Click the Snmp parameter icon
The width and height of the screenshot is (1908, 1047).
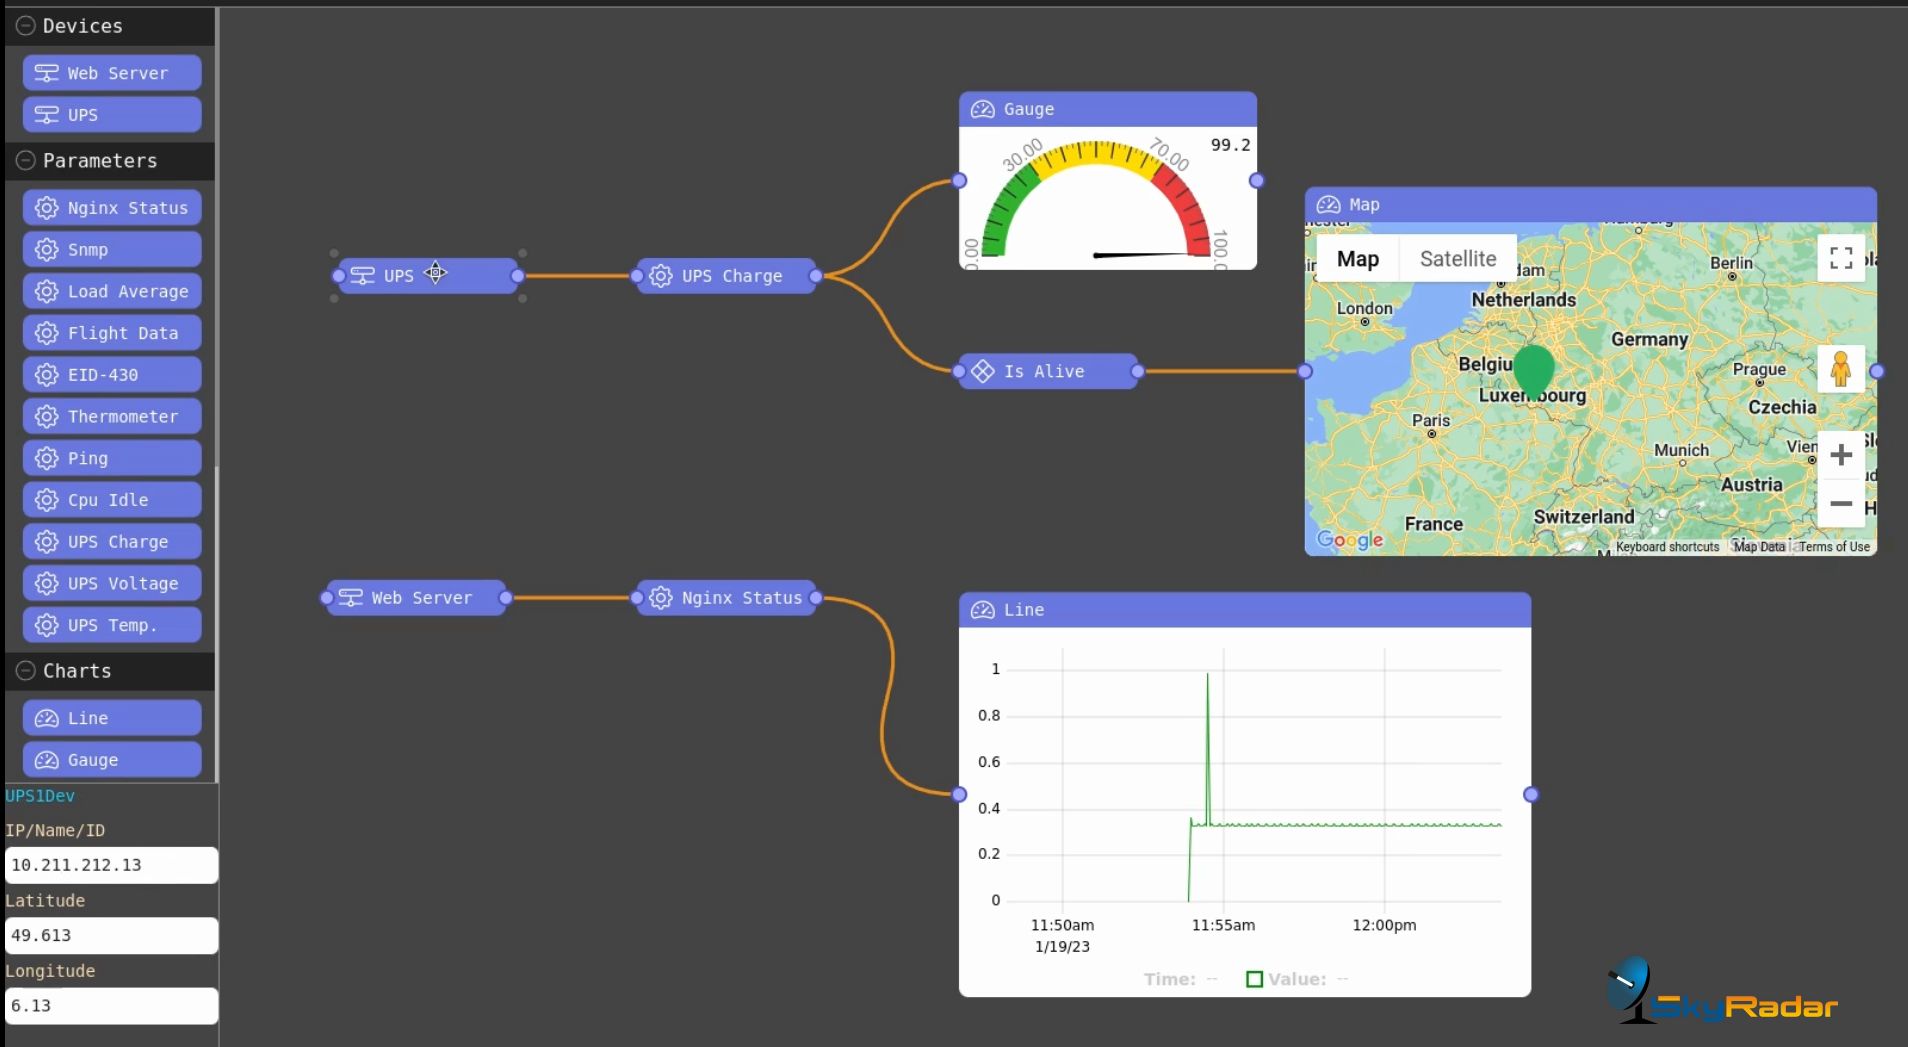[47, 249]
